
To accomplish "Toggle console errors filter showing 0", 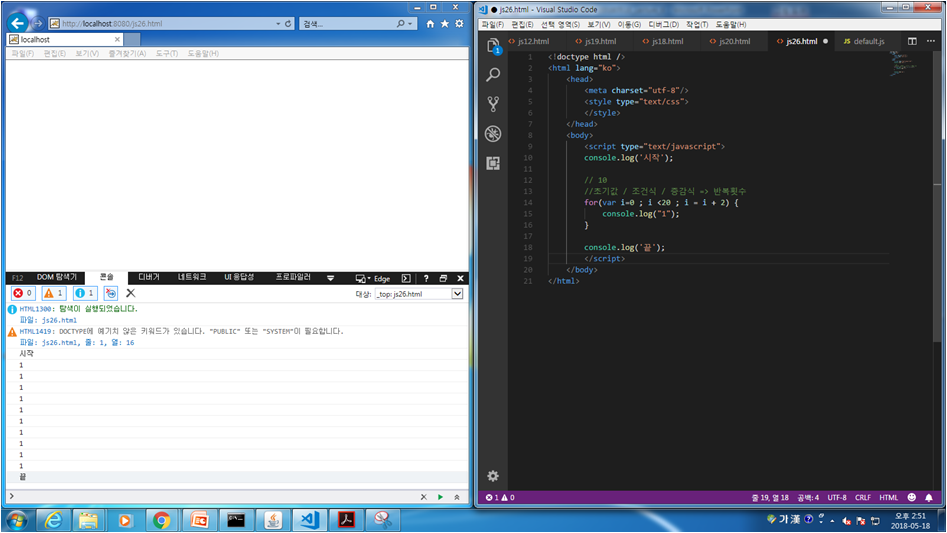I will [x=23, y=293].
